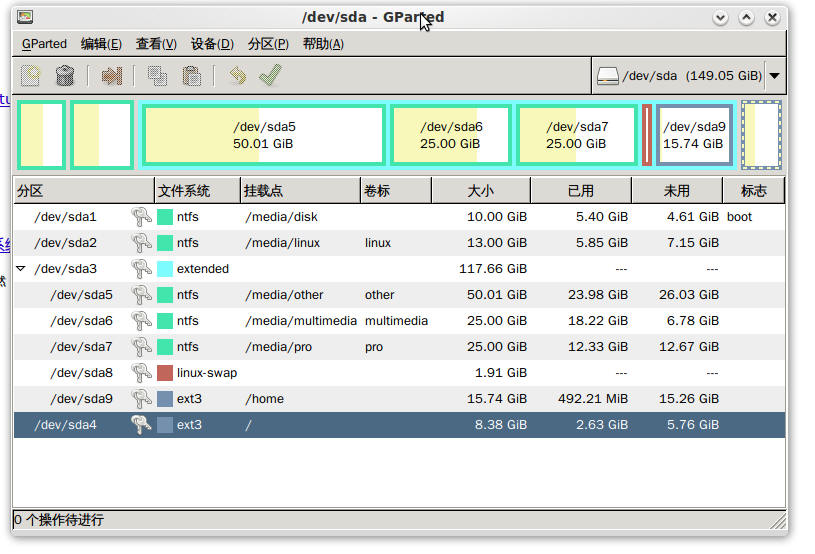Click the key icon on /dev/sda6 row
815x554 pixels.
point(141,321)
